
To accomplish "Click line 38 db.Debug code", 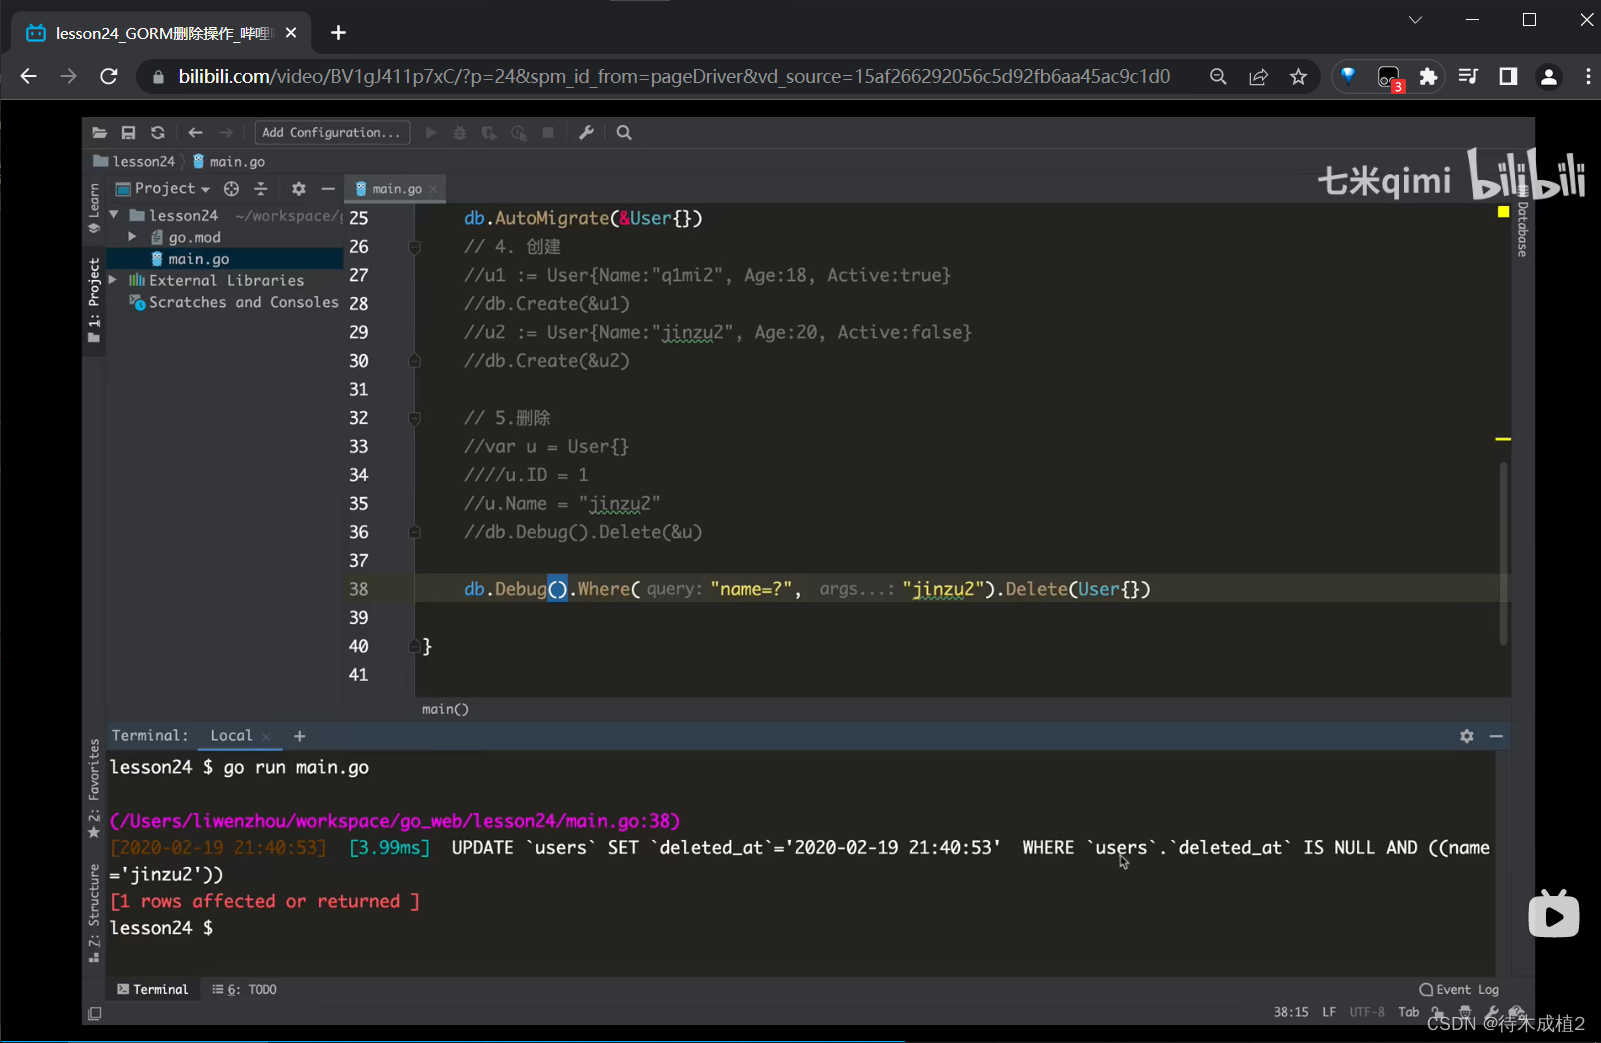I will click(x=806, y=589).
